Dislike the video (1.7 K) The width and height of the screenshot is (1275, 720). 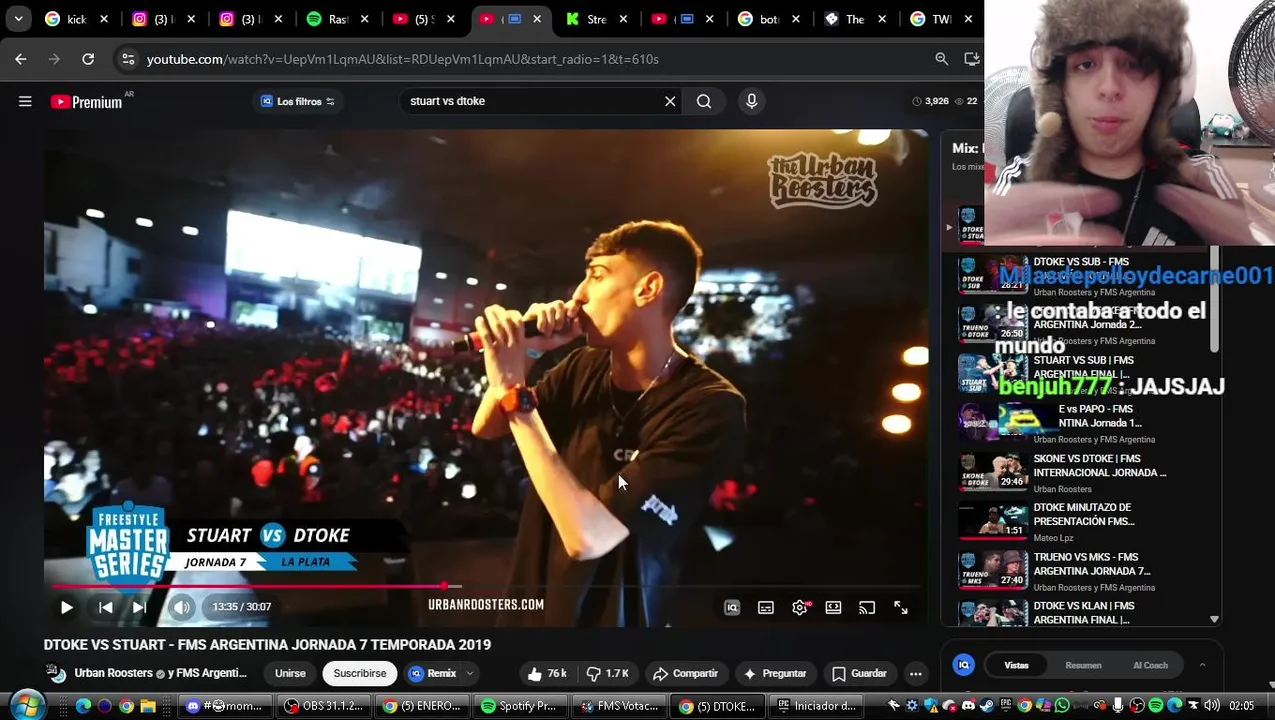(607, 674)
